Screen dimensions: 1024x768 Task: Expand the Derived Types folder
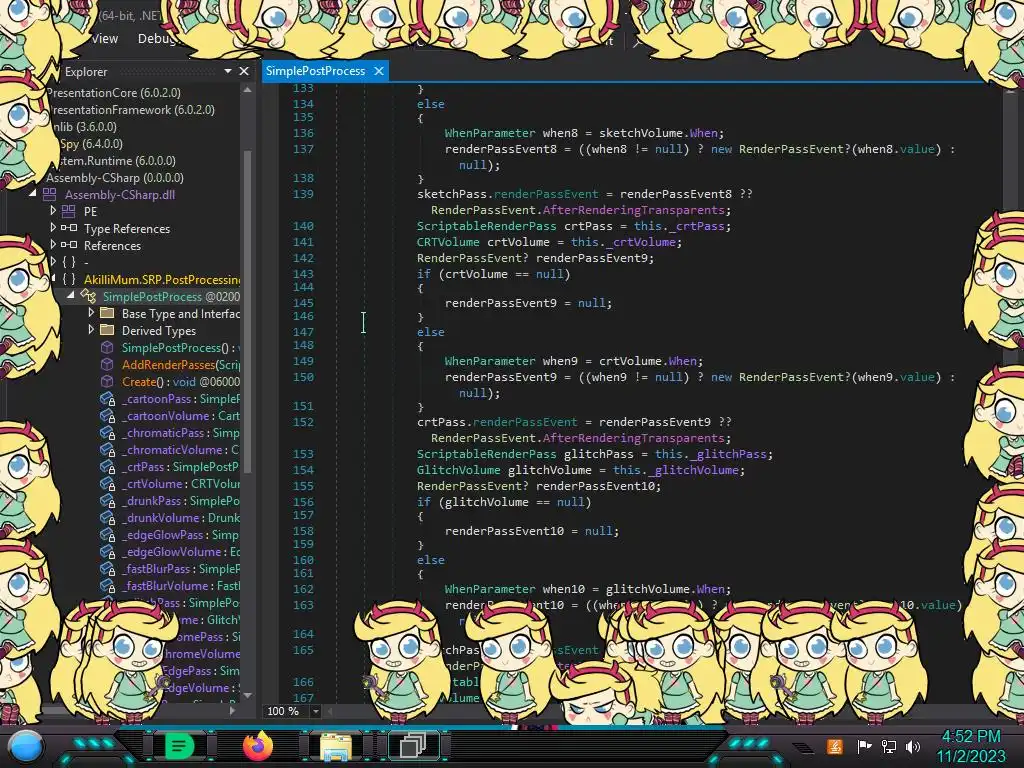(x=91, y=330)
